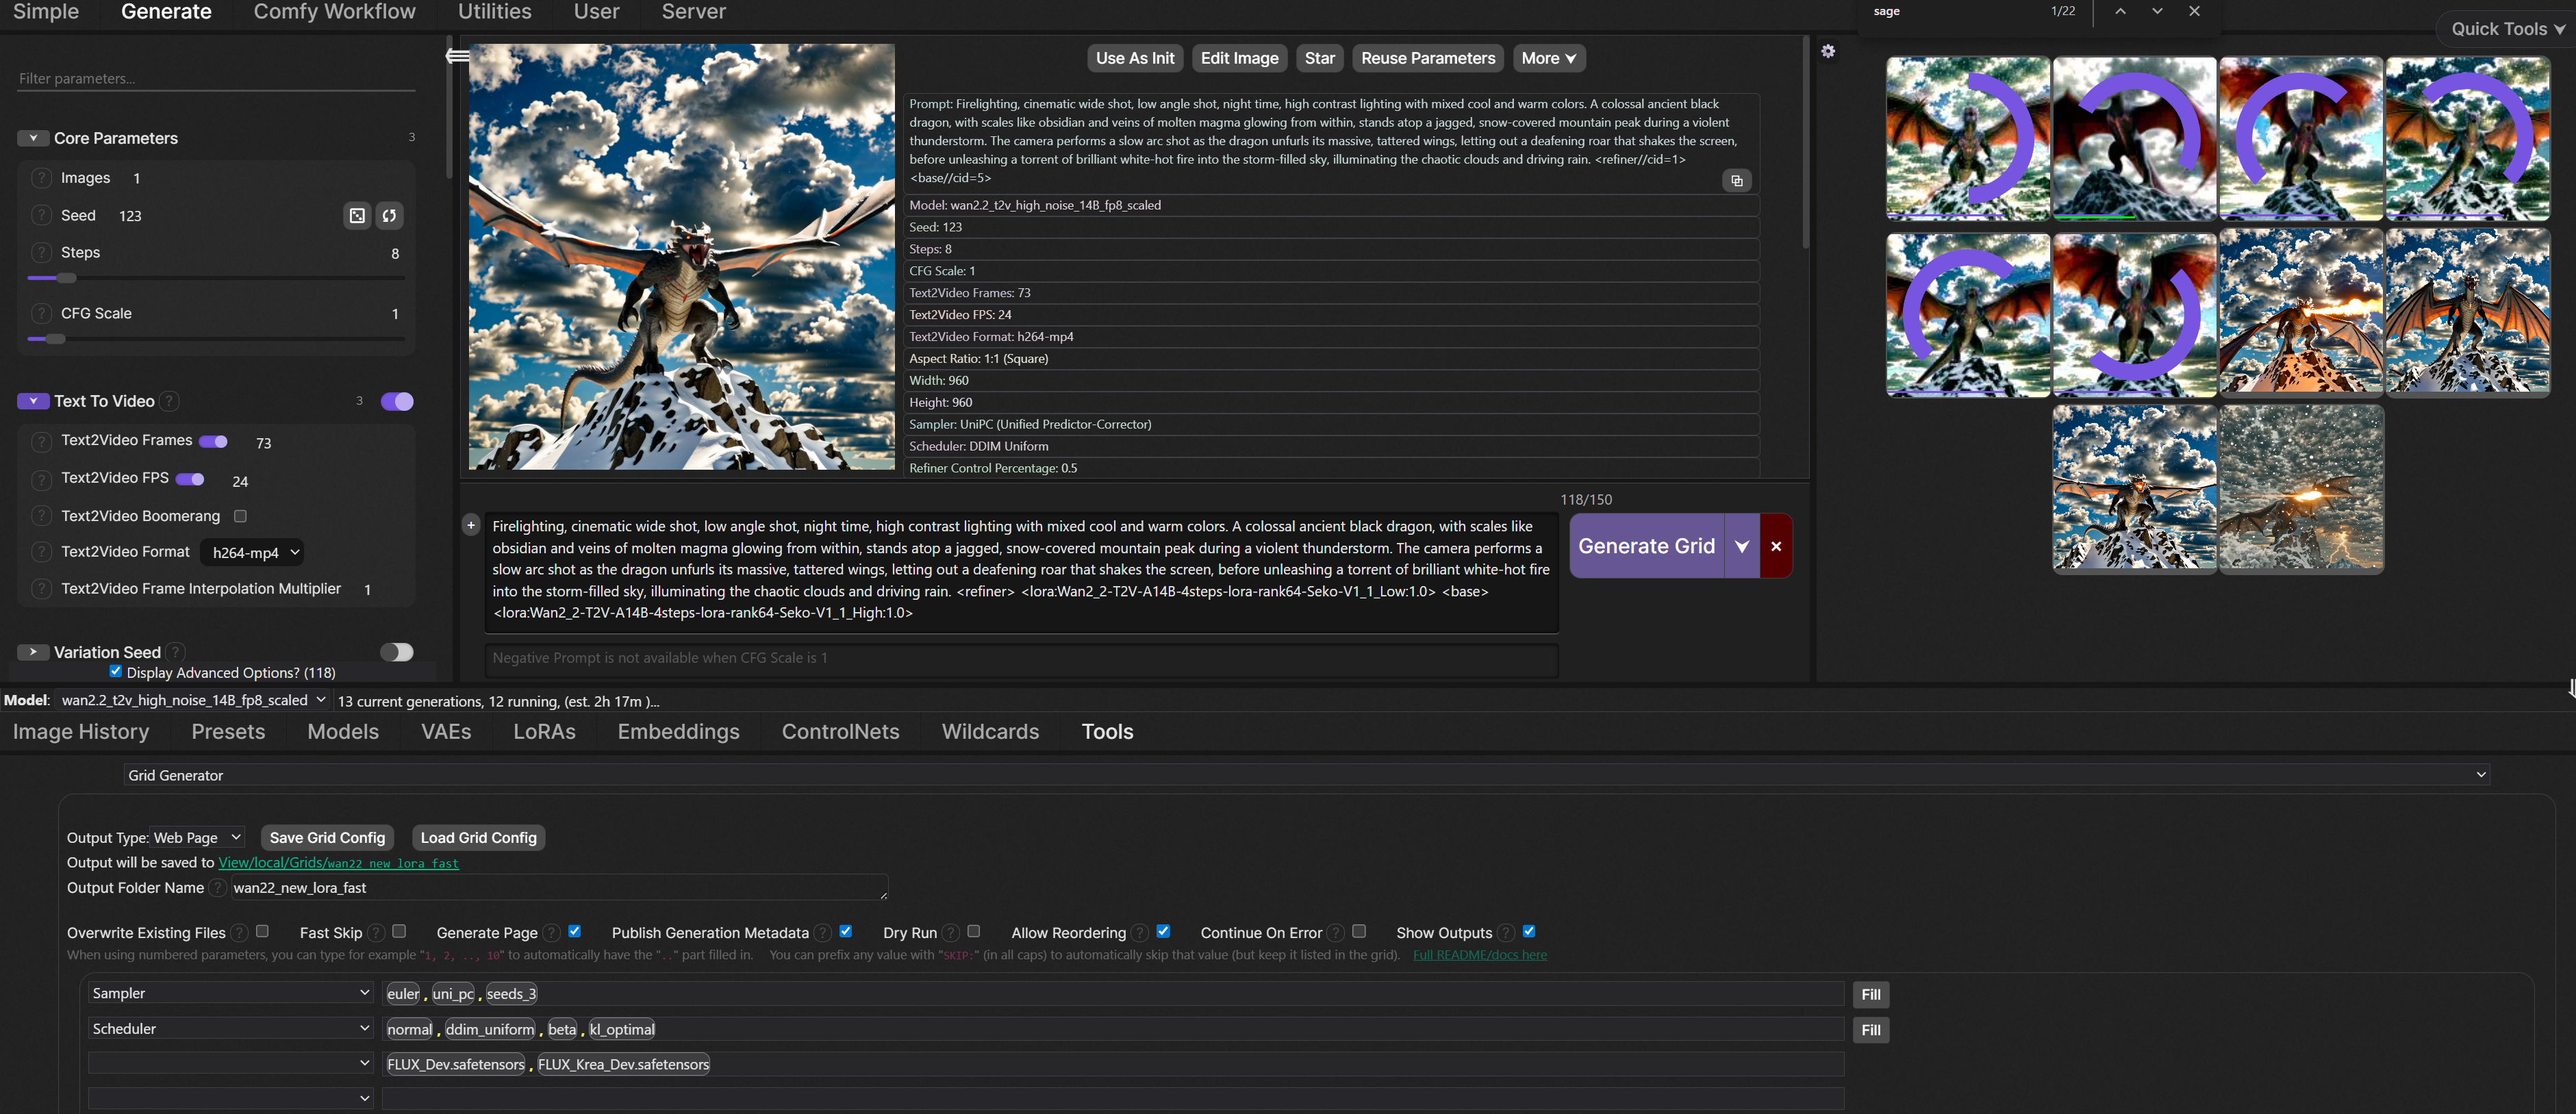
Task: Check the Overwrite Existing Files checkbox
Action: point(262,931)
